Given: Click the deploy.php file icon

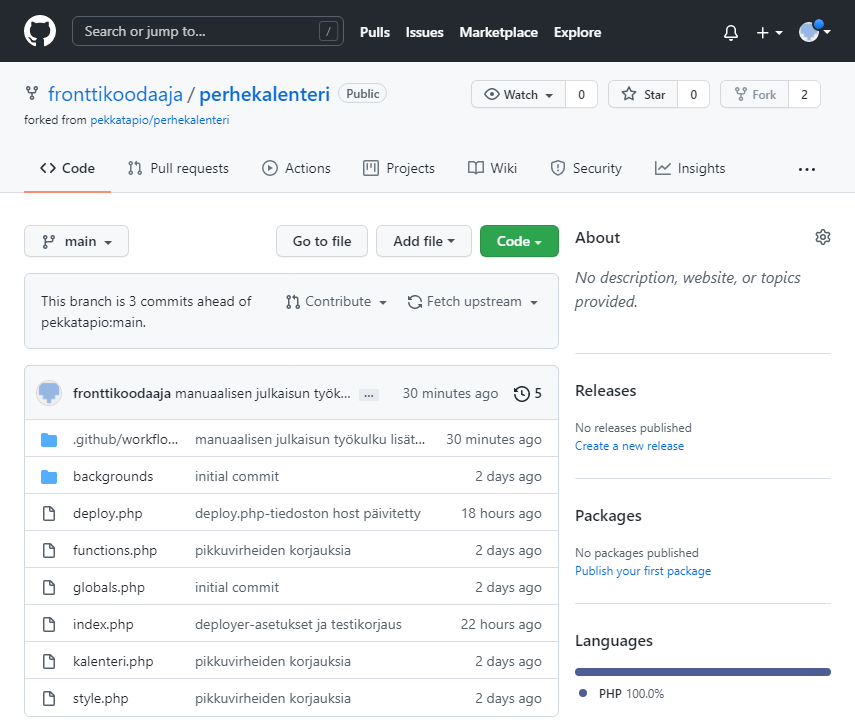Looking at the screenshot, I should [49, 514].
